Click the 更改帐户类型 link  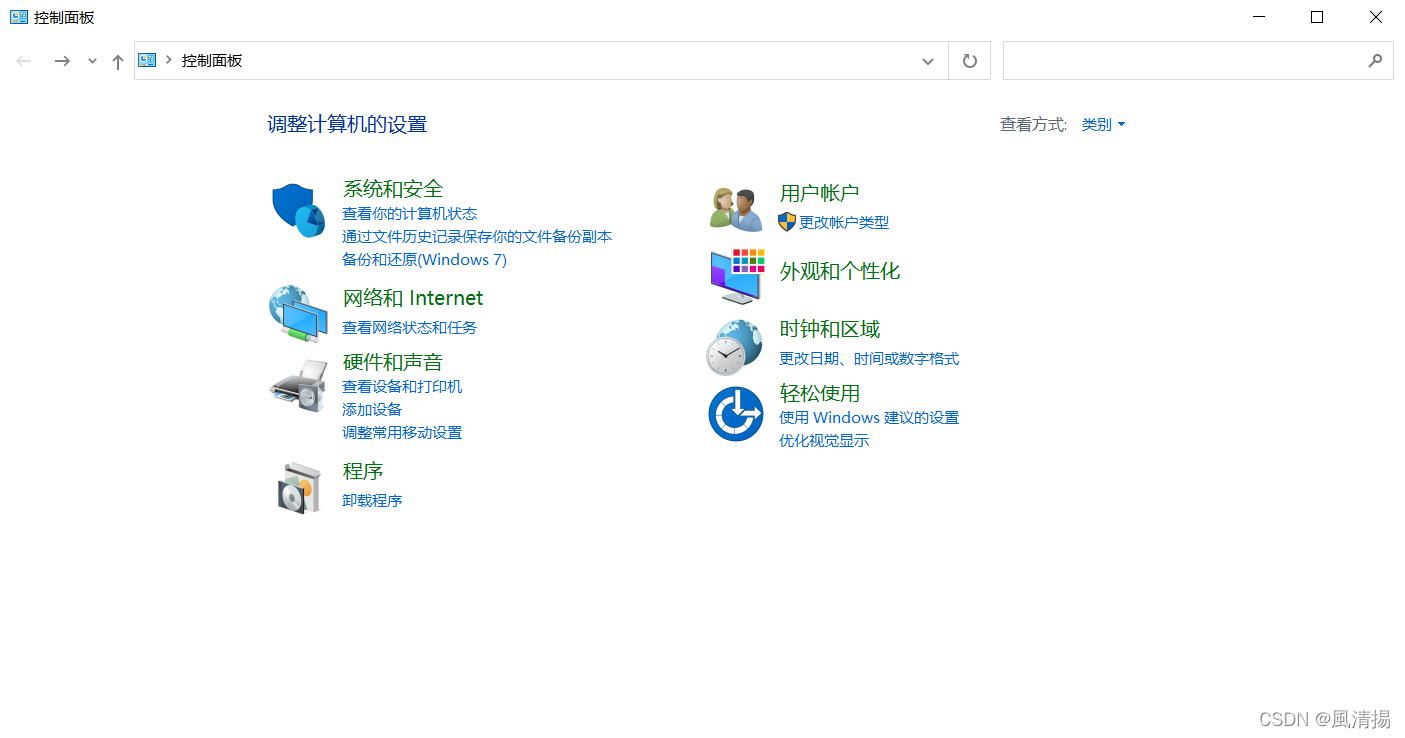point(844,223)
